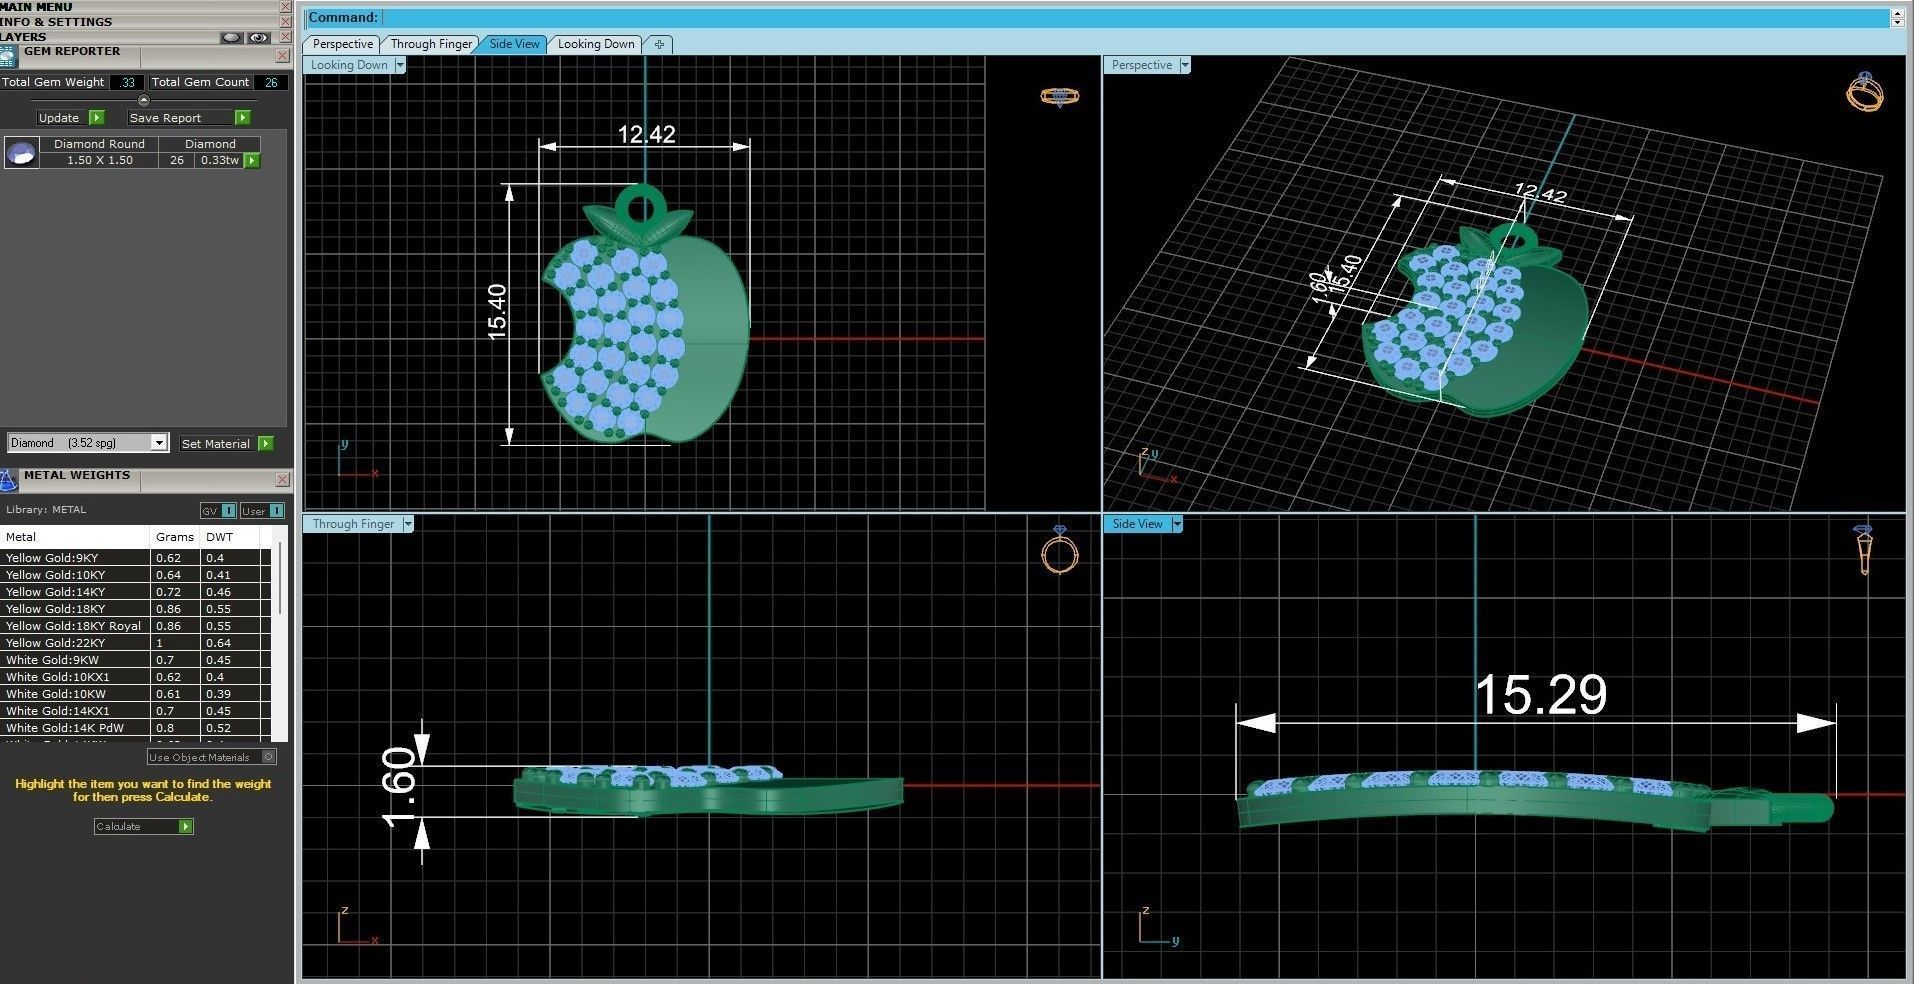Click the green arrow beside Update
Screen dimensions: 1914x984
[x=97, y=118]
